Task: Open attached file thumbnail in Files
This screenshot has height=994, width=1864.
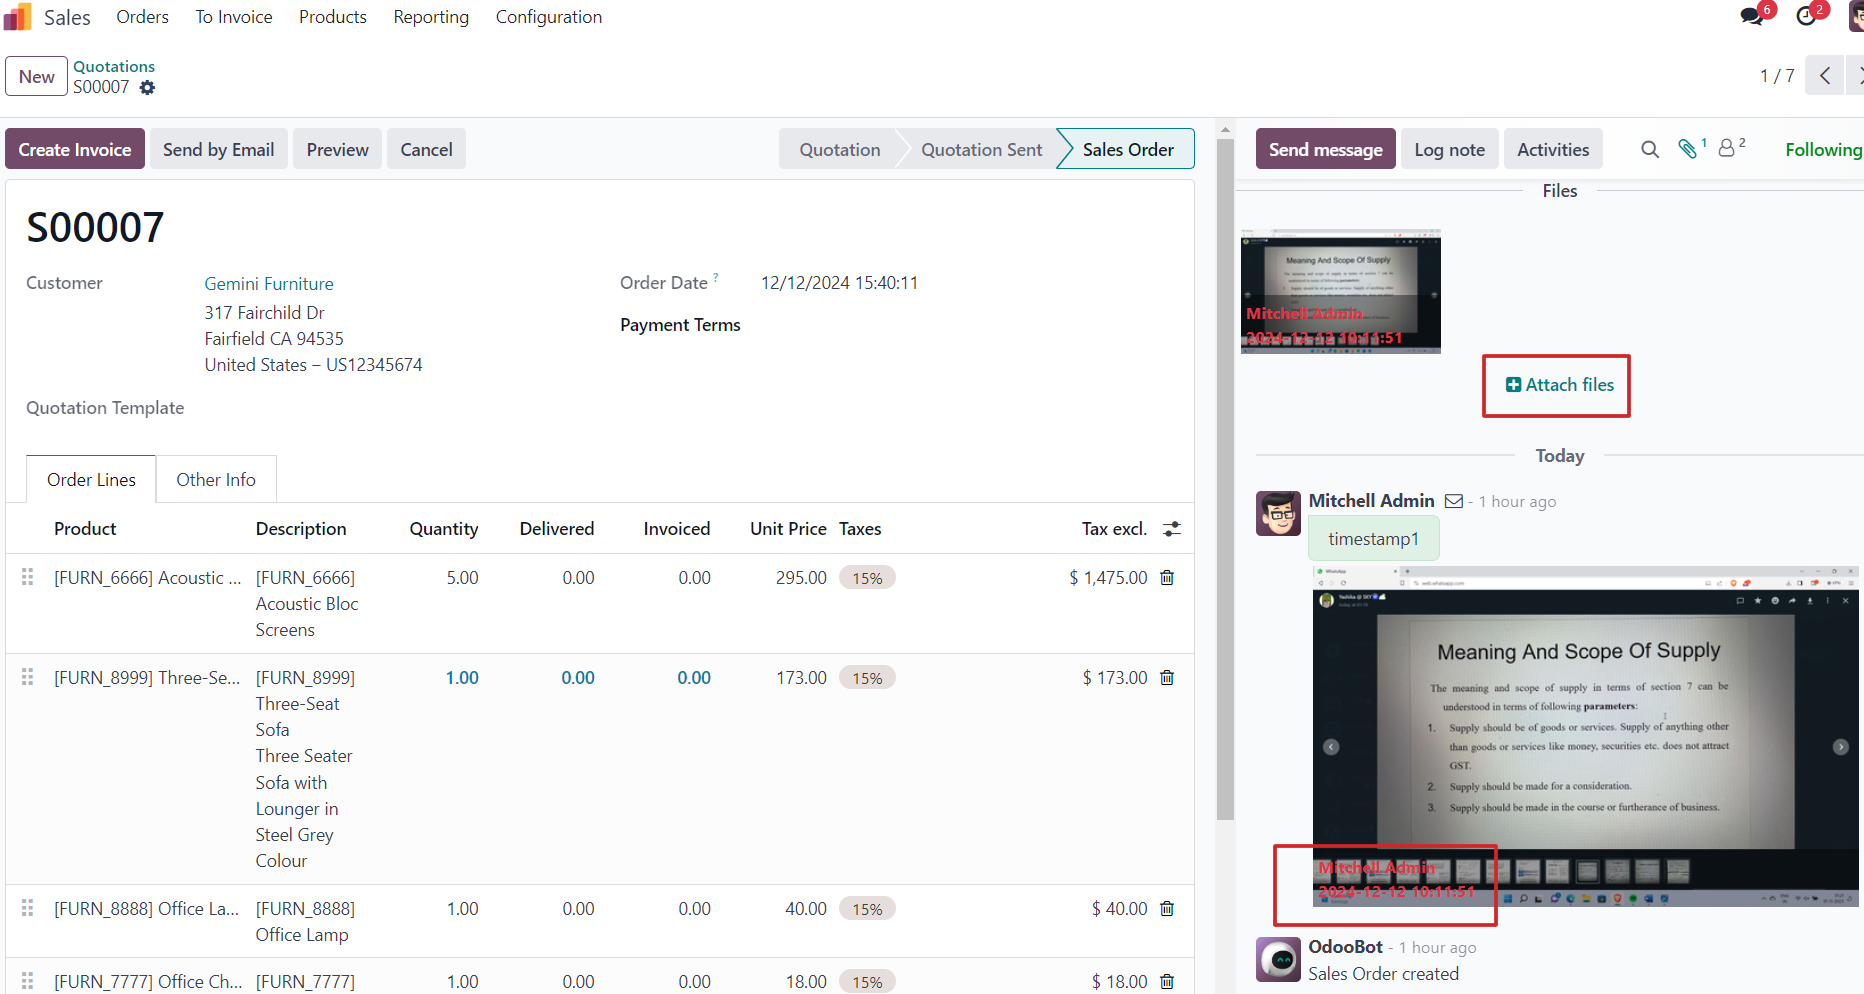Action: pyautogui.click(x=1341, y=291)
